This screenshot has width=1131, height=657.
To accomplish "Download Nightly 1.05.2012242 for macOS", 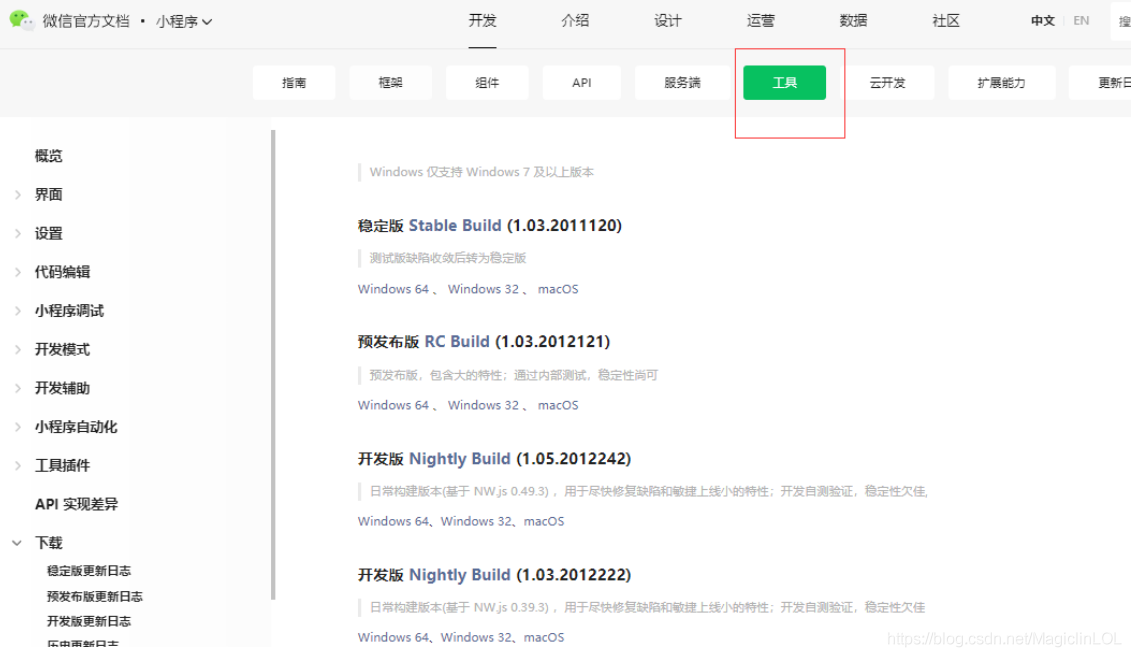I will [544, 521].
